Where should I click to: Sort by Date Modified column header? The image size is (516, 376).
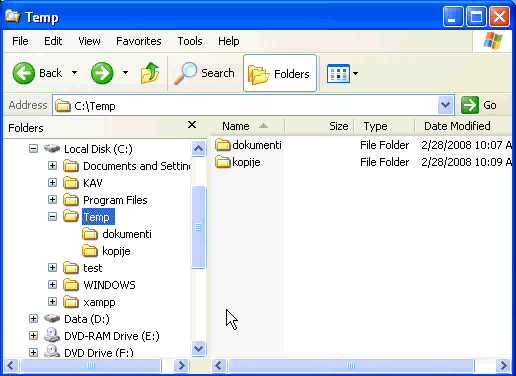coord(463,126)
